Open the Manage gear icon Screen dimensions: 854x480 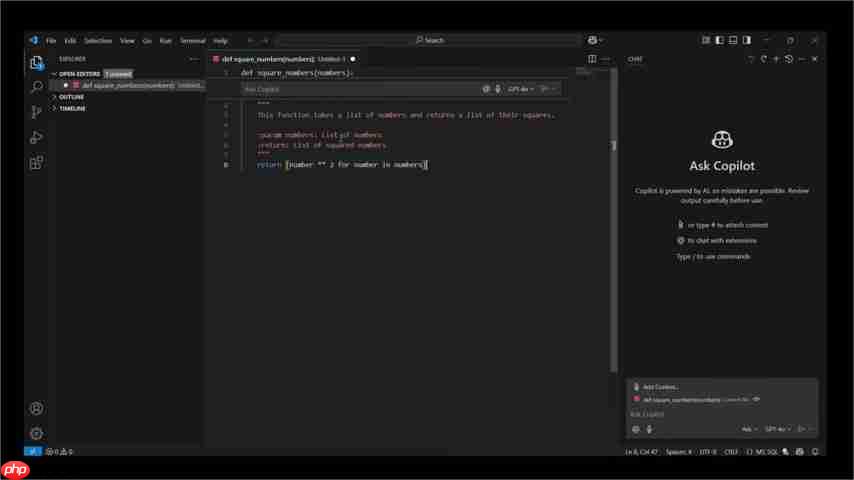(36, 433)
